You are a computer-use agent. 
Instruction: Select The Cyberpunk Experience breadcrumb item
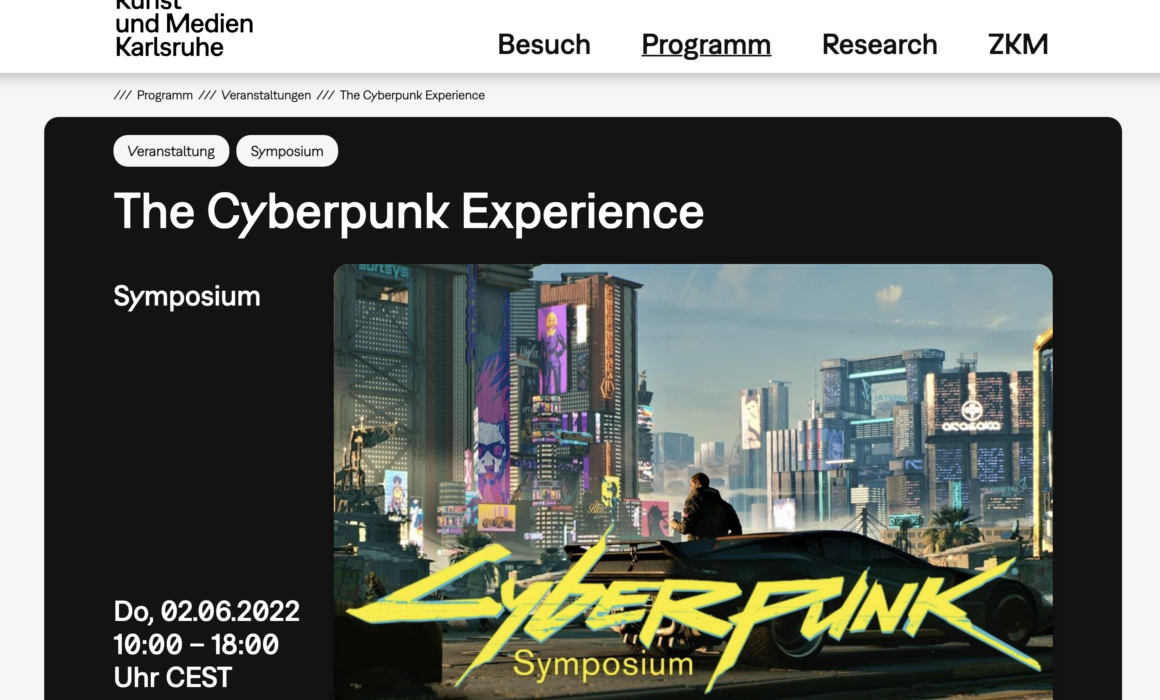click(x=412, y=95)
